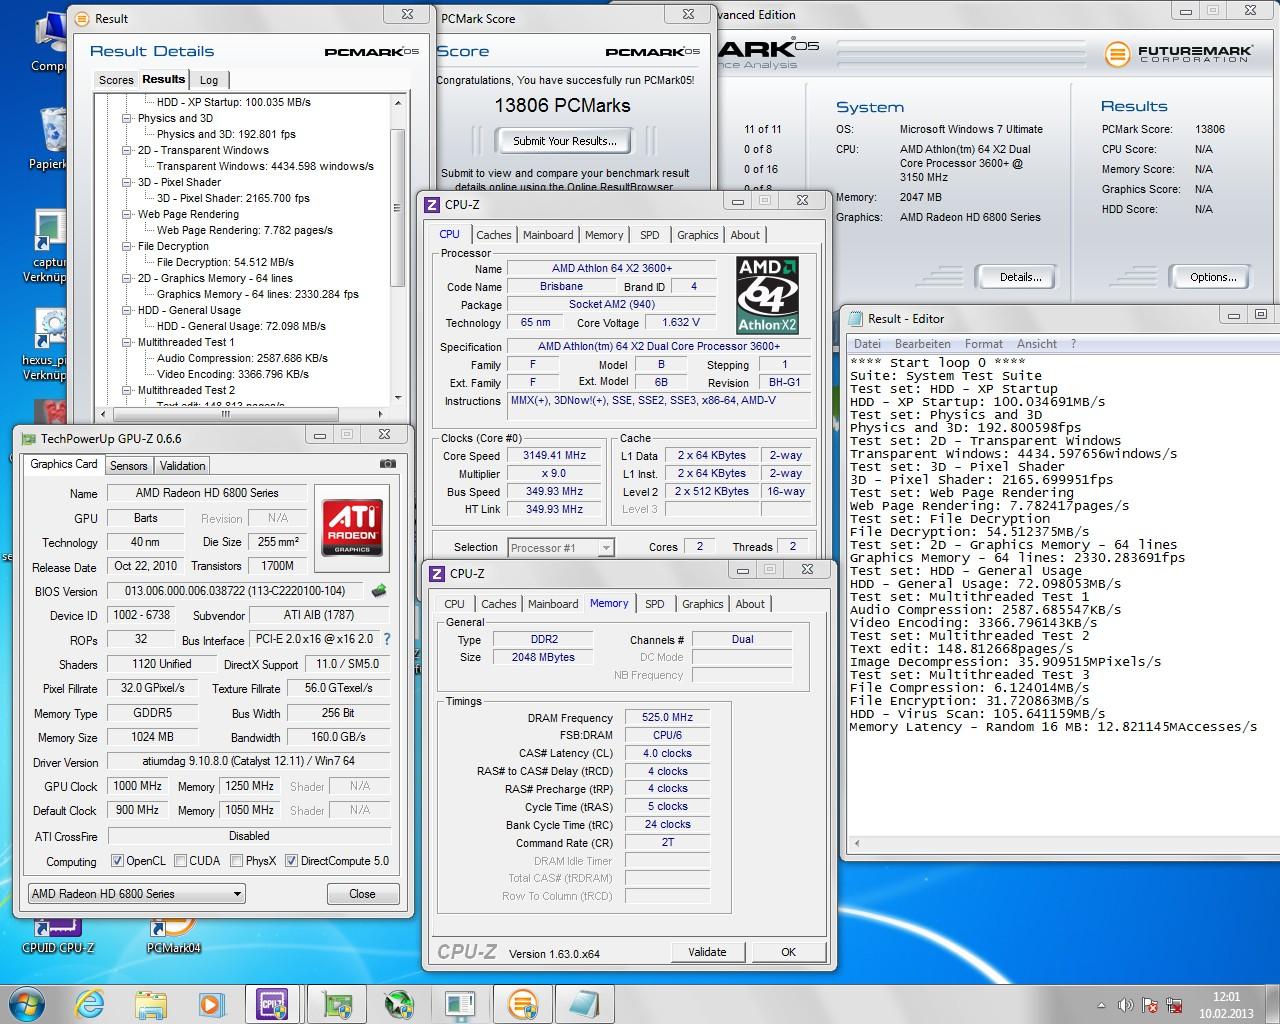Collapse the Physics and 3D tree node
Screen dimensions: 1280x1024
(x=127, y=118)
